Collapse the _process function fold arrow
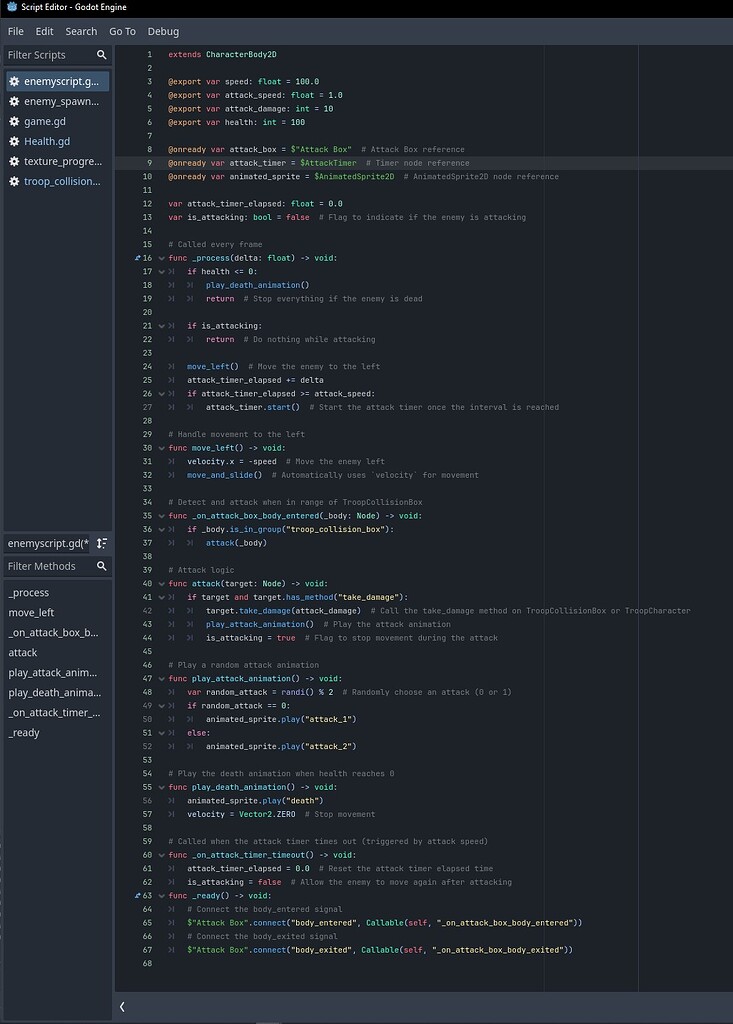733x1024 pixels. [x=159, y=258]
